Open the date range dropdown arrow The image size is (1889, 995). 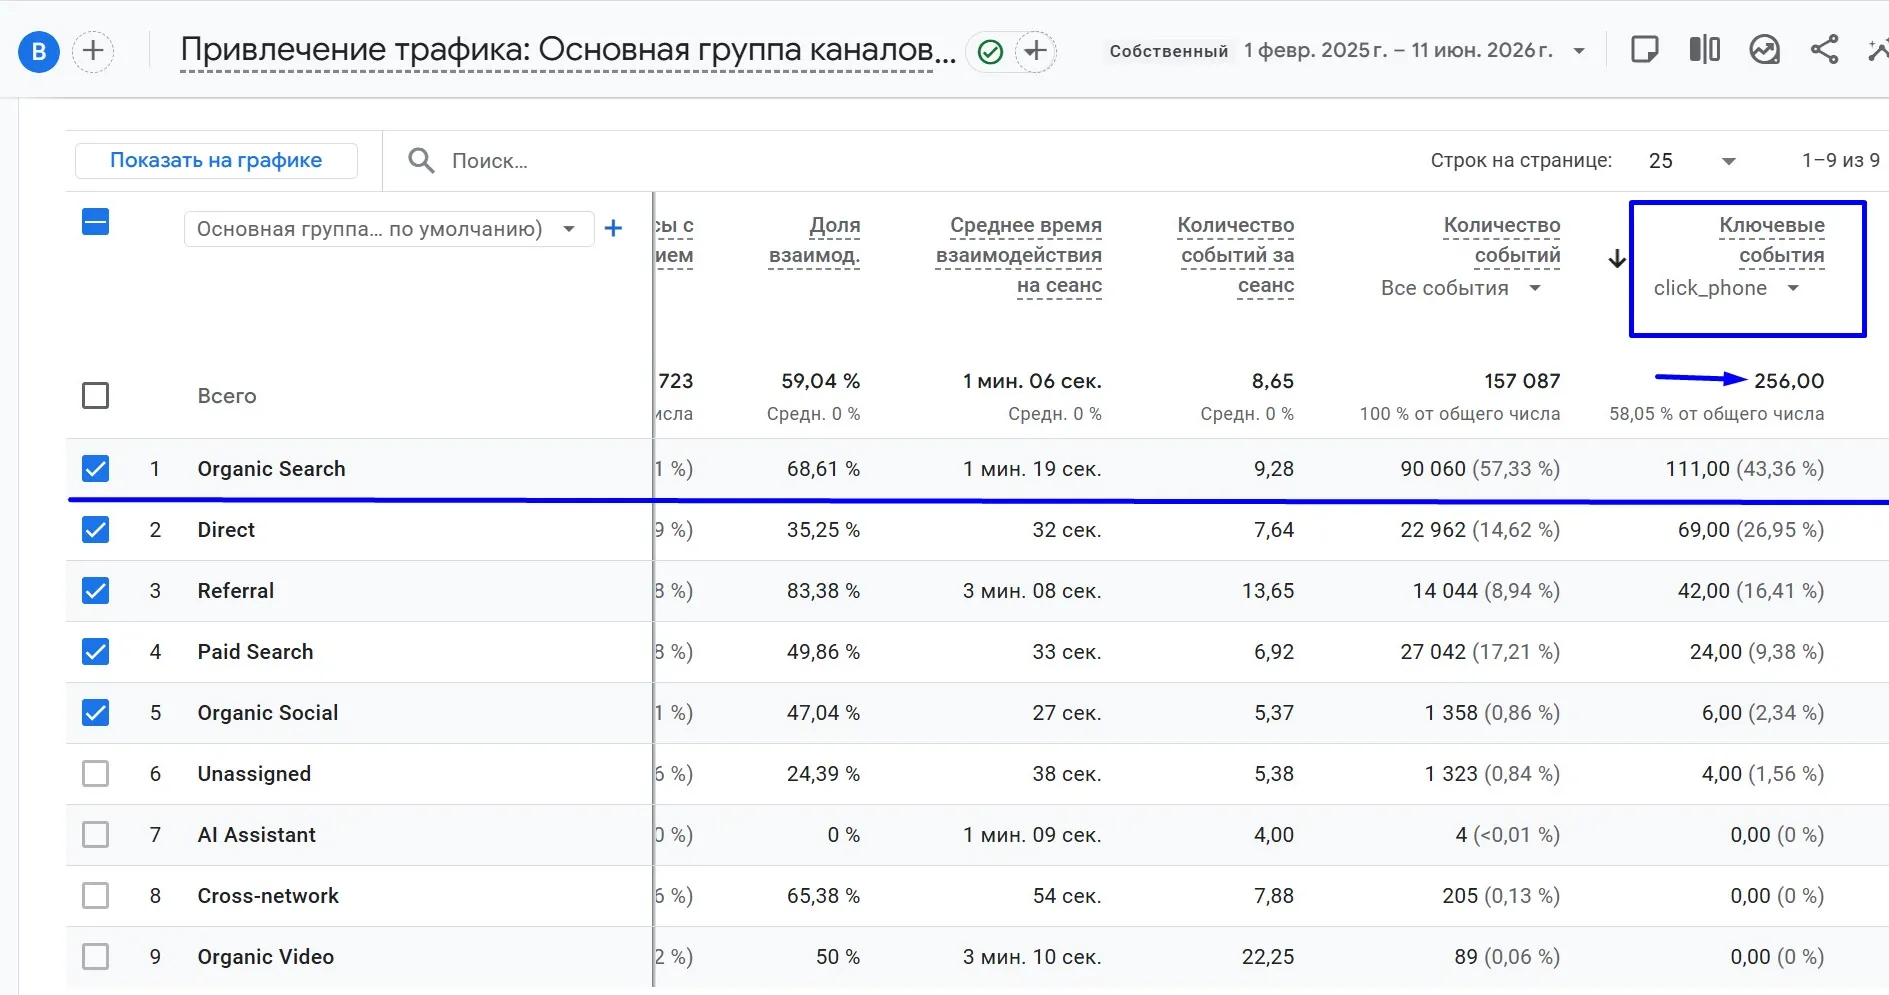tap(1579, 51)
